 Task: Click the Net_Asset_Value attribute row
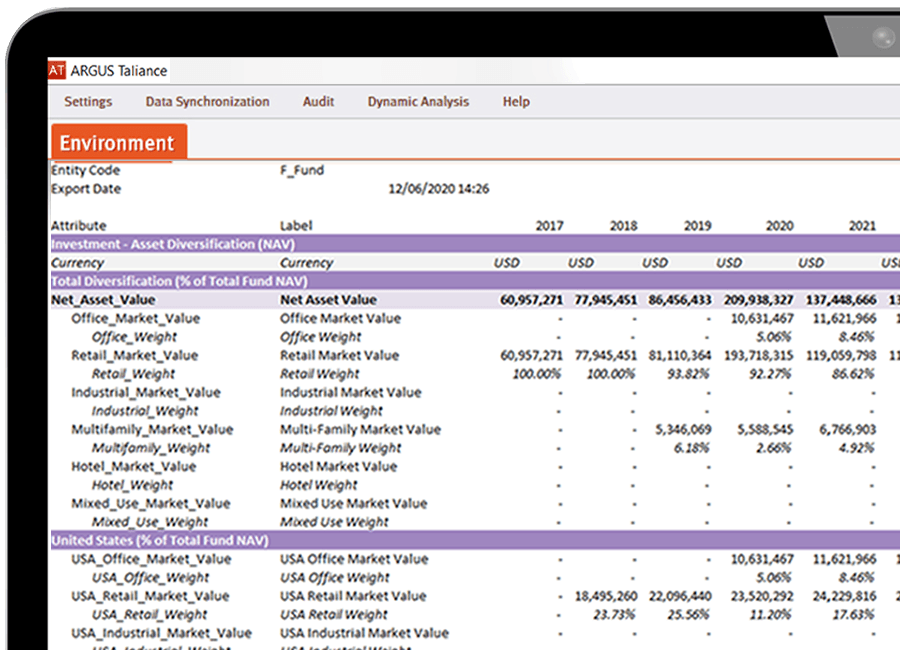pos(103,299)
